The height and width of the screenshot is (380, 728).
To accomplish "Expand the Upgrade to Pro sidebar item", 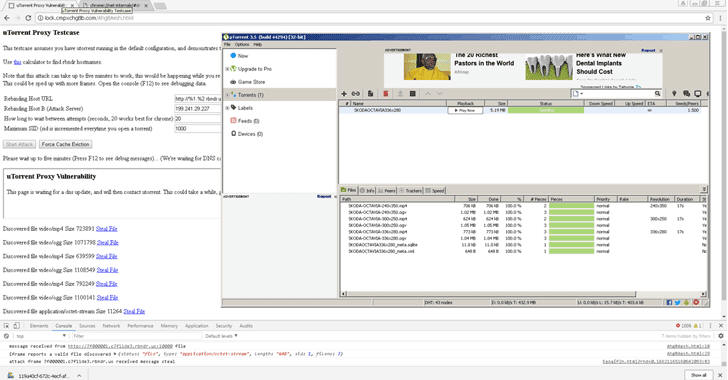I will pyautogui.click(x=227, y=69).
